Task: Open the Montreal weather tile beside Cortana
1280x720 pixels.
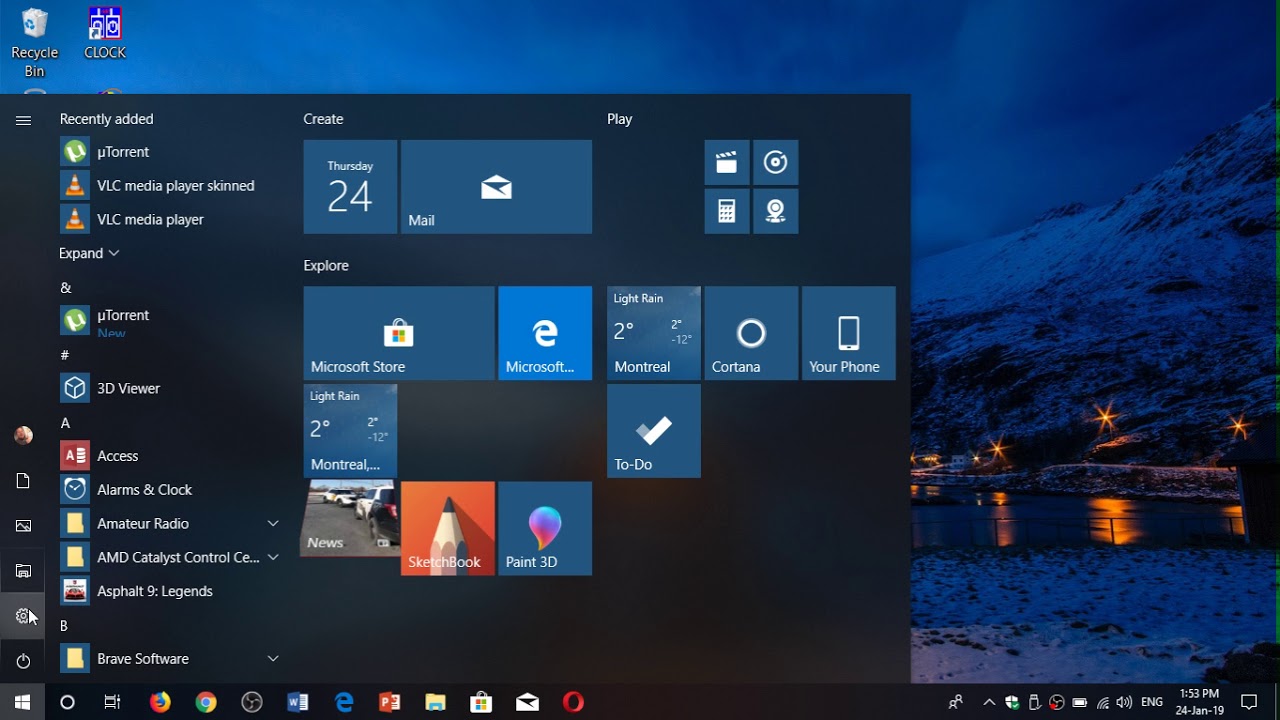Action: tap(654, 333)
